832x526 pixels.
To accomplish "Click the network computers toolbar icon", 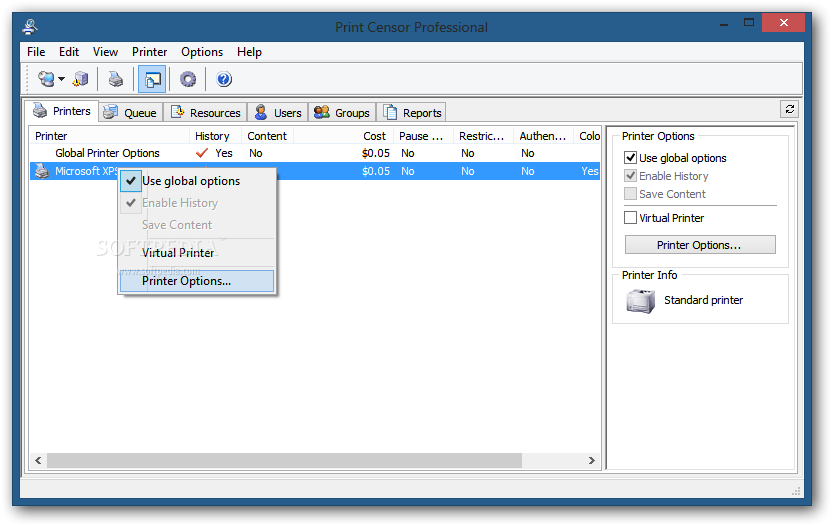I will click(x=46, y=79).
